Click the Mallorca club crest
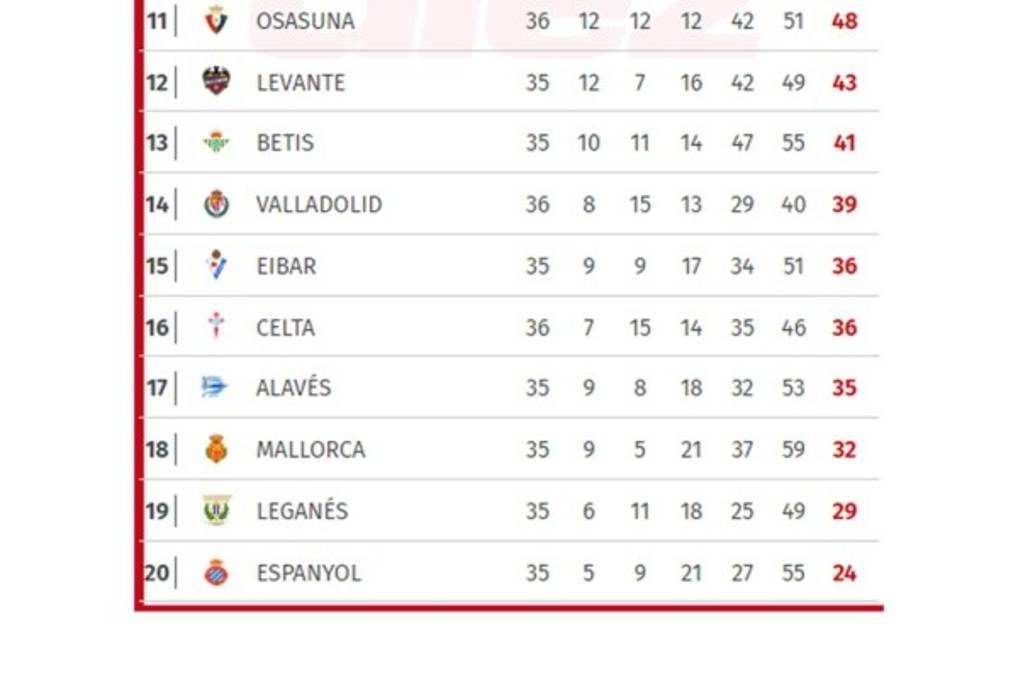This screenshot has height=675, width=1018. pyautogui.click(x=216, y=449)
